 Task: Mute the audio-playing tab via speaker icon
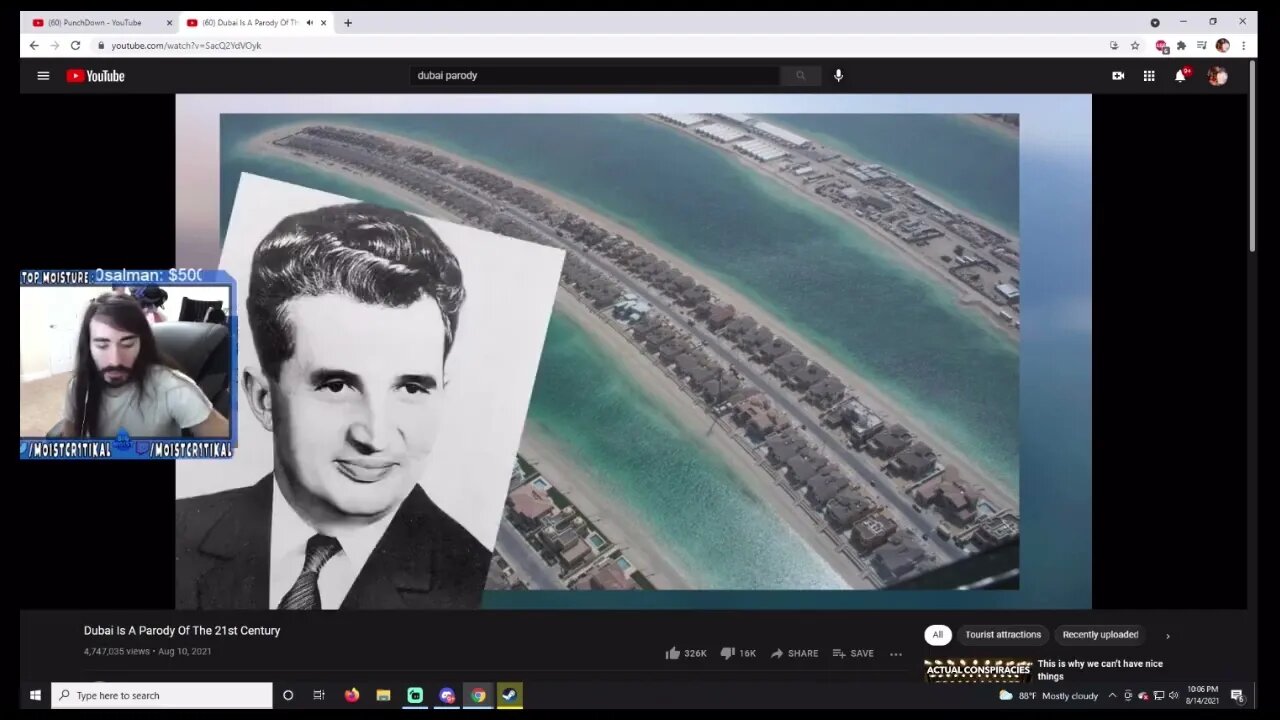pyautogui.click(x=309, y=22)
